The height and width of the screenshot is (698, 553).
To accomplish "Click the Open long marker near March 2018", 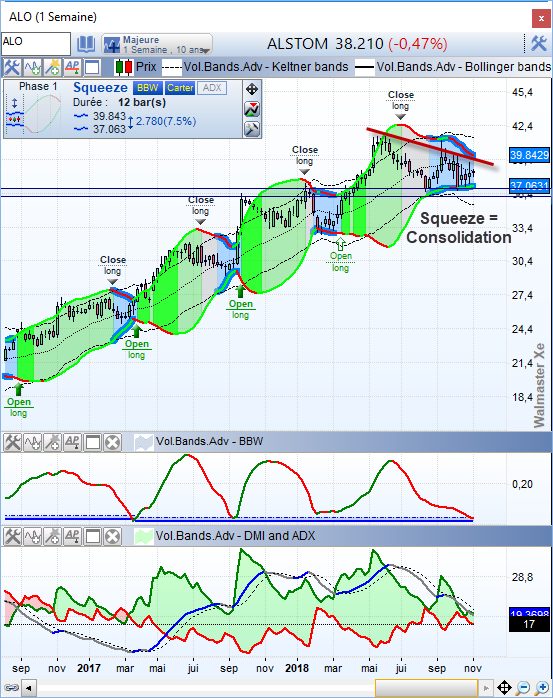I will coord(341,256).
